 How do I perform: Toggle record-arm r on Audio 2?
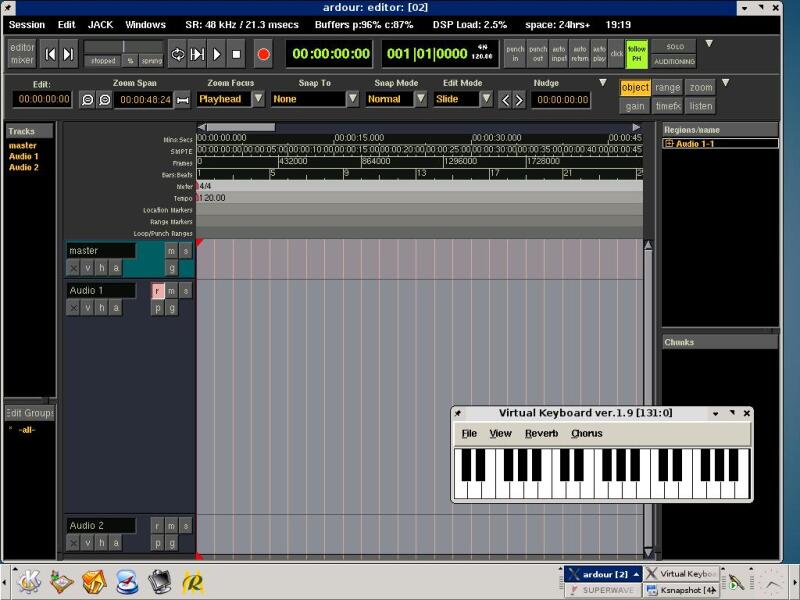[158, 526]
